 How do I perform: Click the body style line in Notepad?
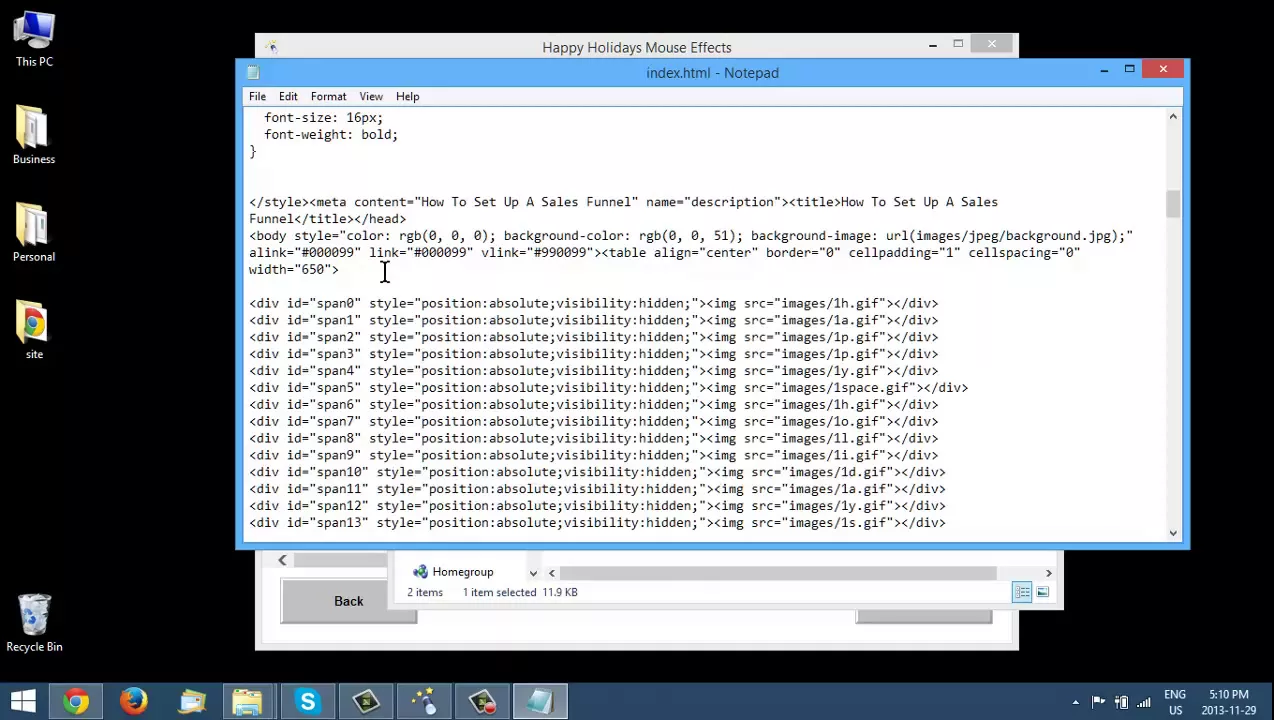[691, 236]
